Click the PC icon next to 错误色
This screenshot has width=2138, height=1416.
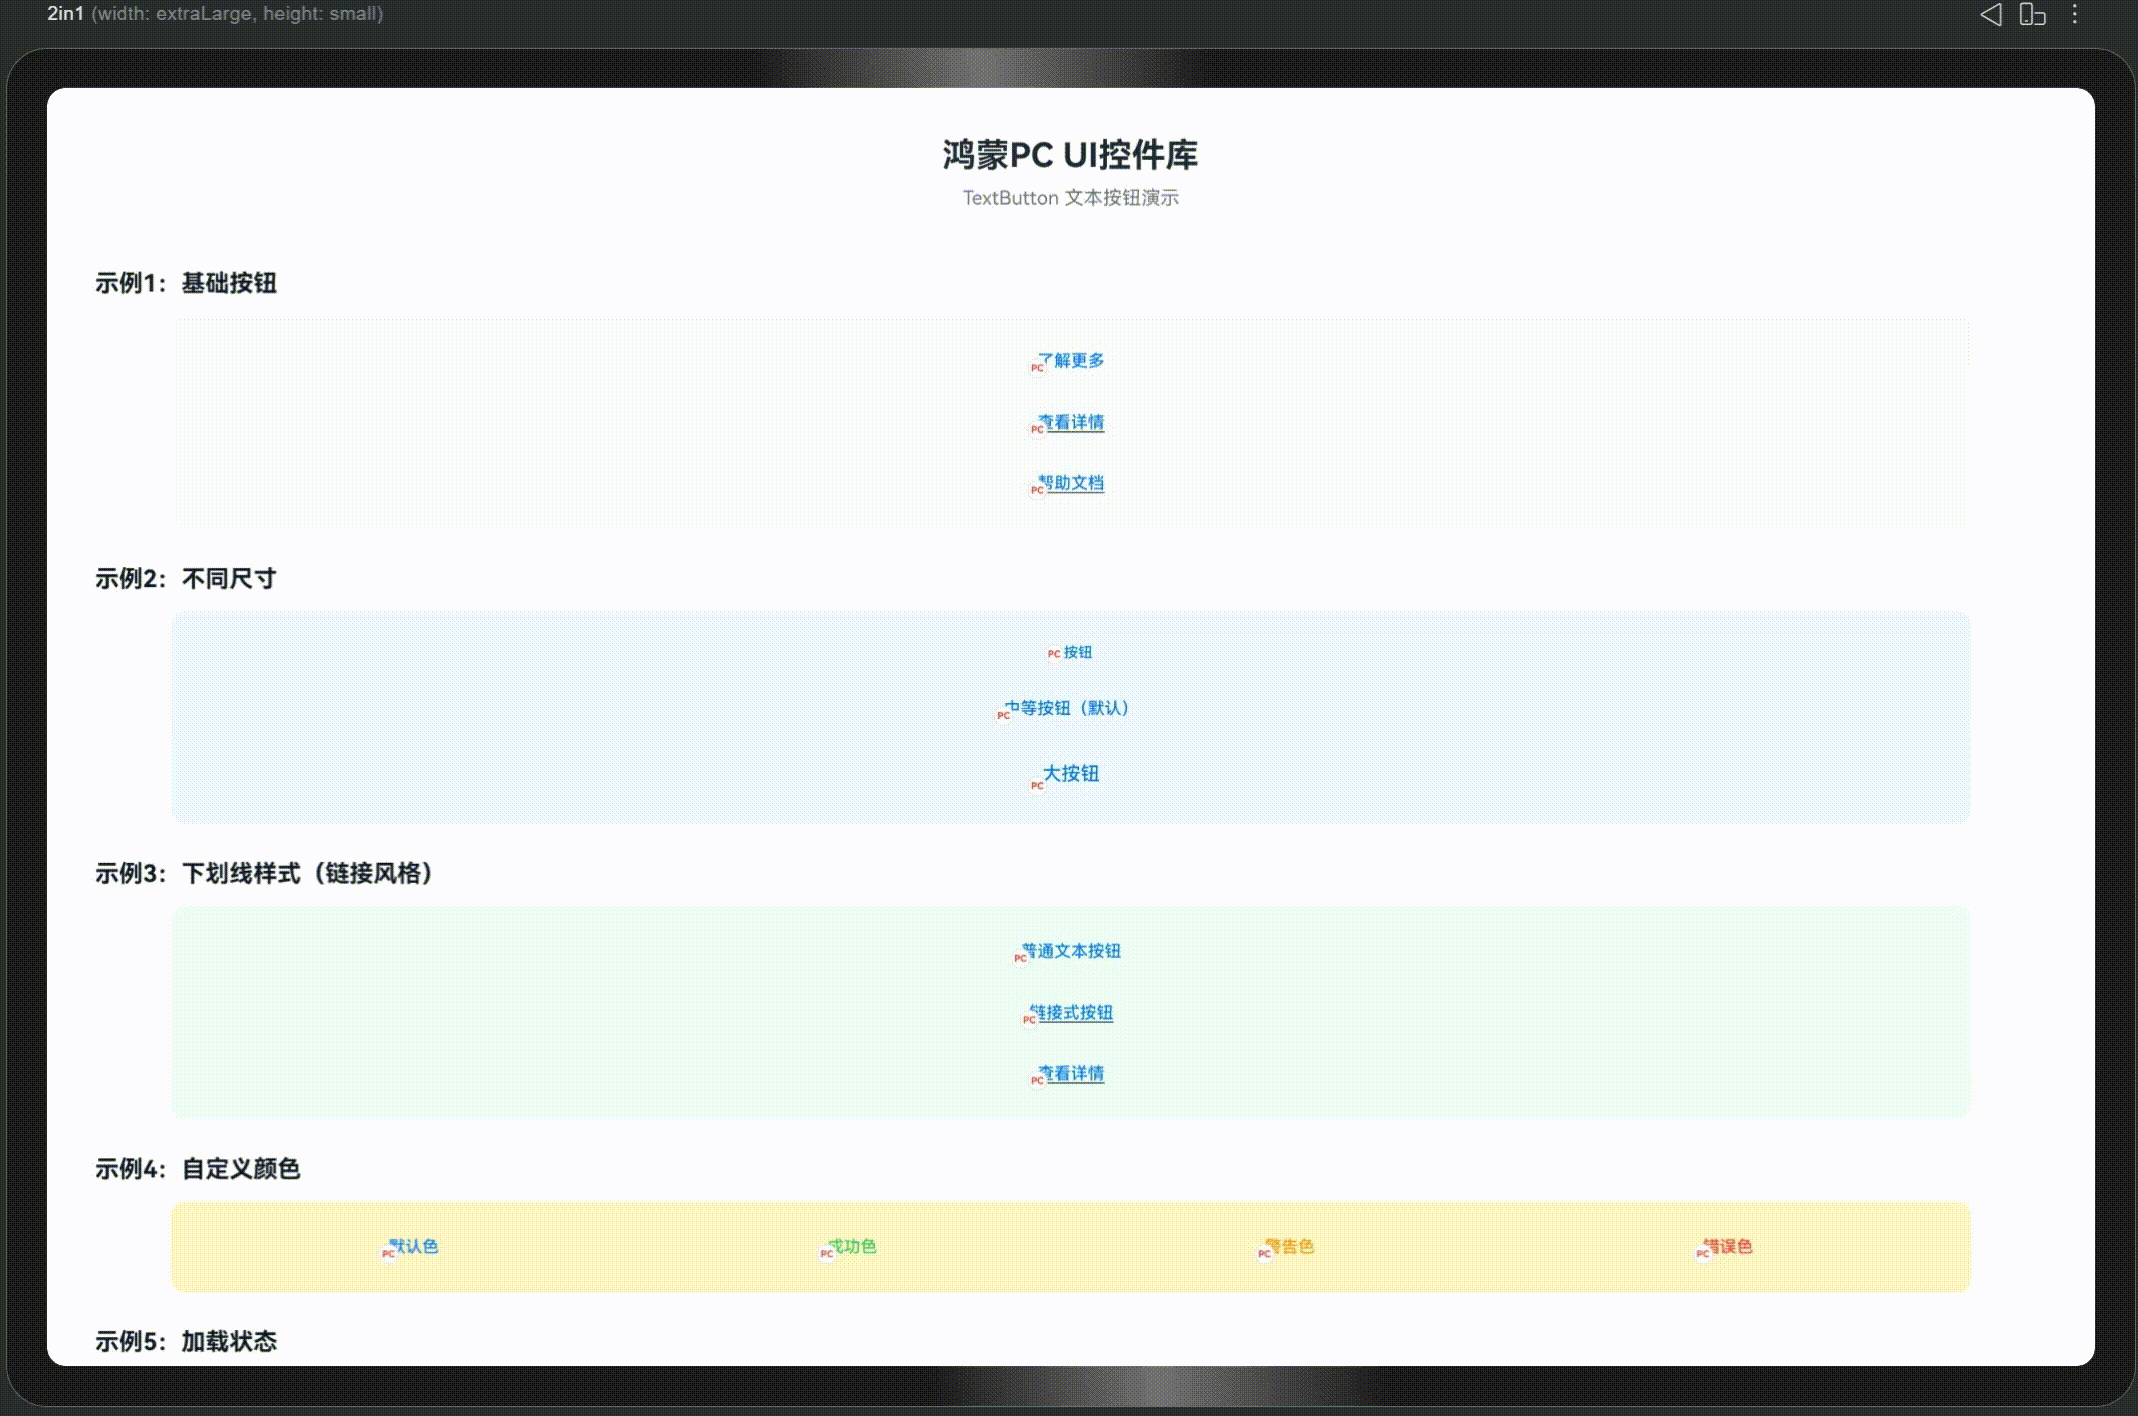tap(1702, 1253)
